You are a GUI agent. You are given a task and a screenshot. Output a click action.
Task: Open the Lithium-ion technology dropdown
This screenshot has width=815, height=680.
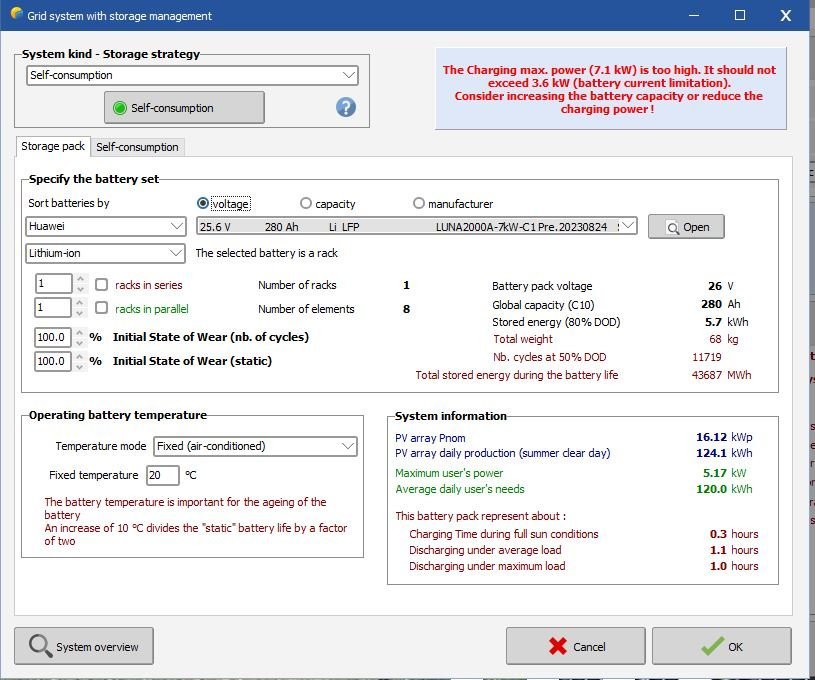coord(105,253)
